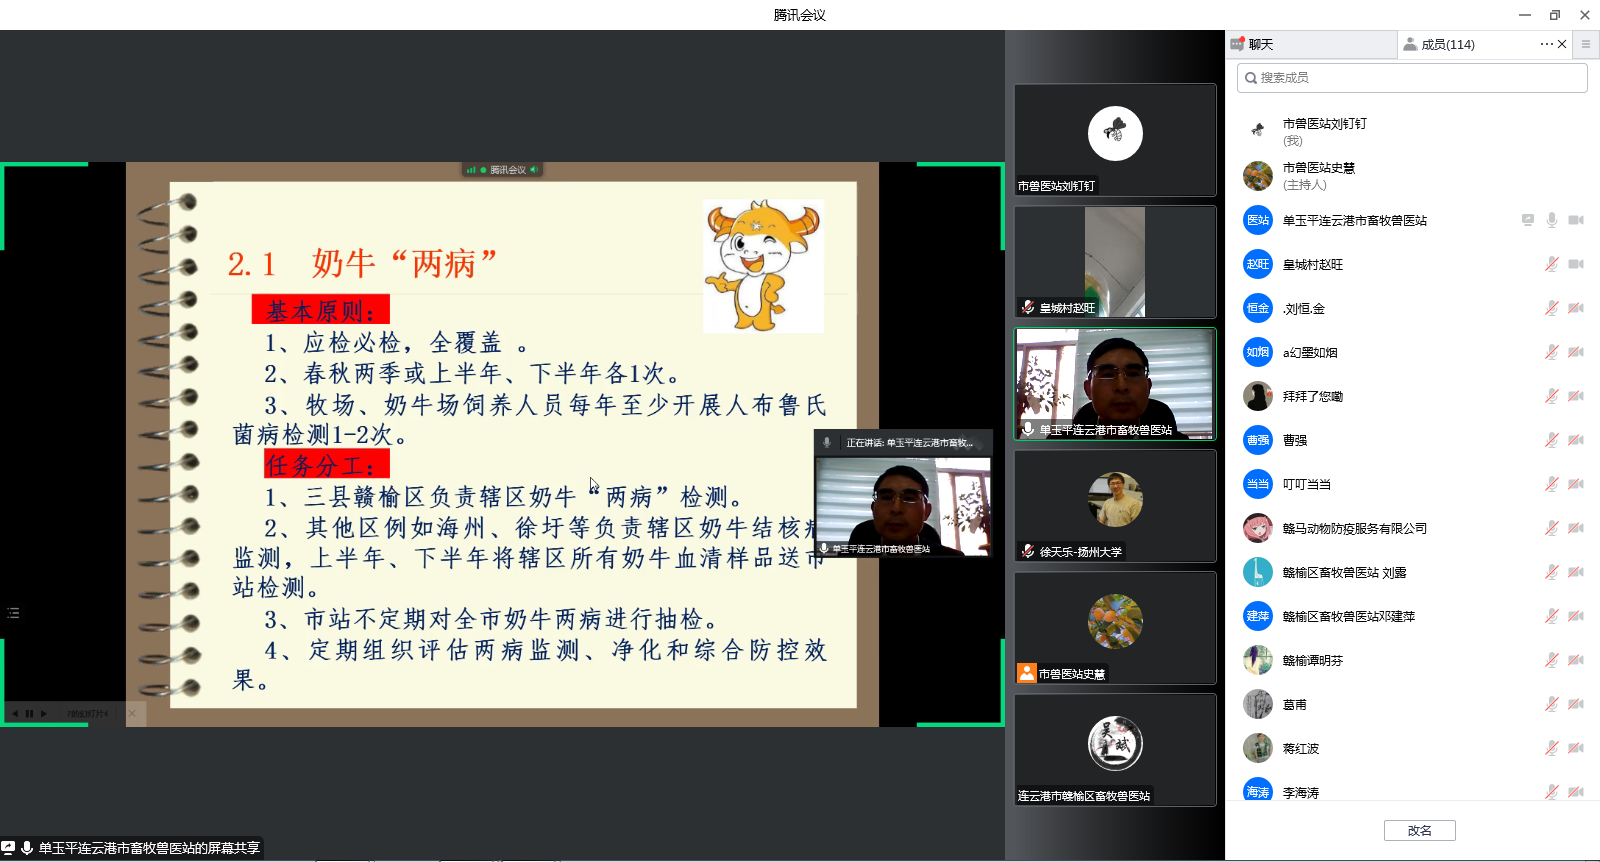Expand the panel hamburger menu
This screenshot has width=1600, height=862.
coord(1585,44)
